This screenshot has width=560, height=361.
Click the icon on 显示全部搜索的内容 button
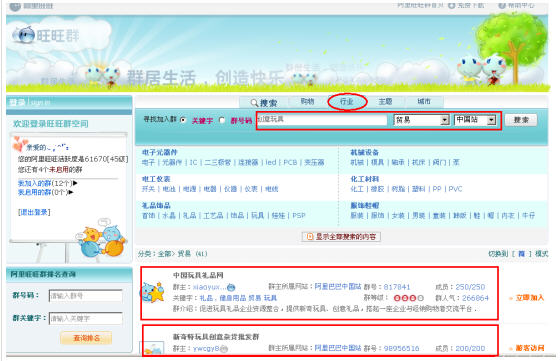pyautogui.click(x=310, y=236)
